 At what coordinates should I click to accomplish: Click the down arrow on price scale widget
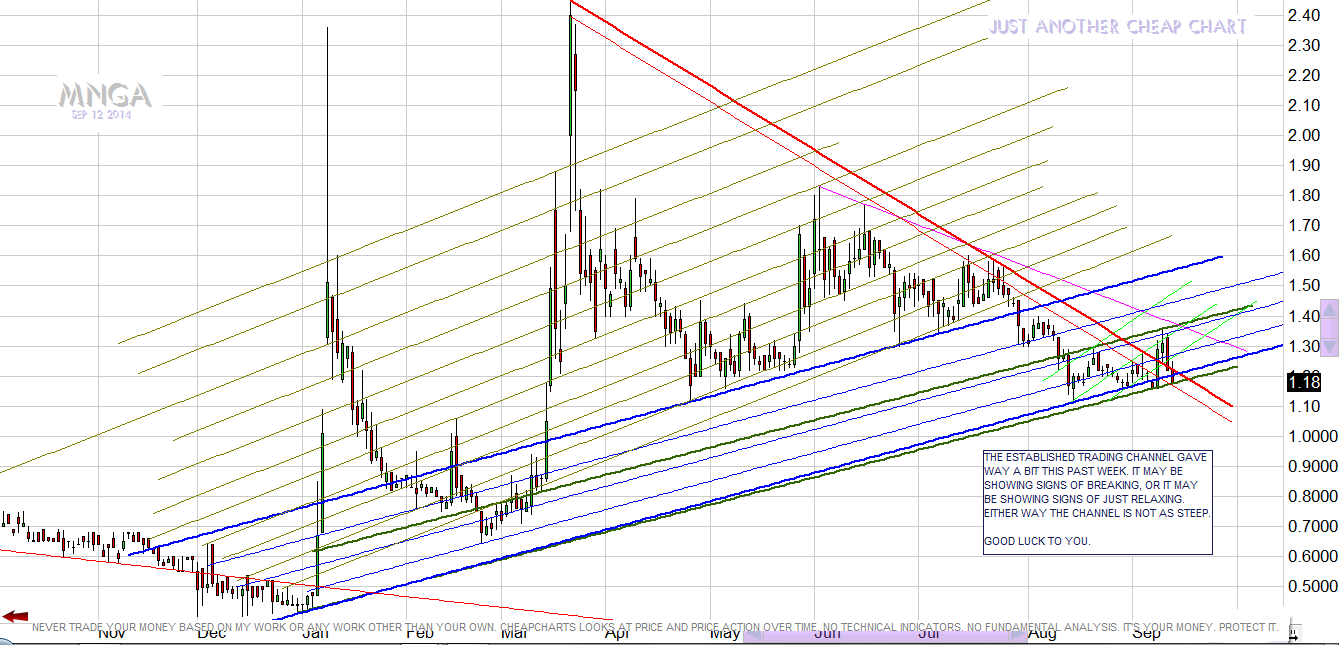coord(1329,346)
